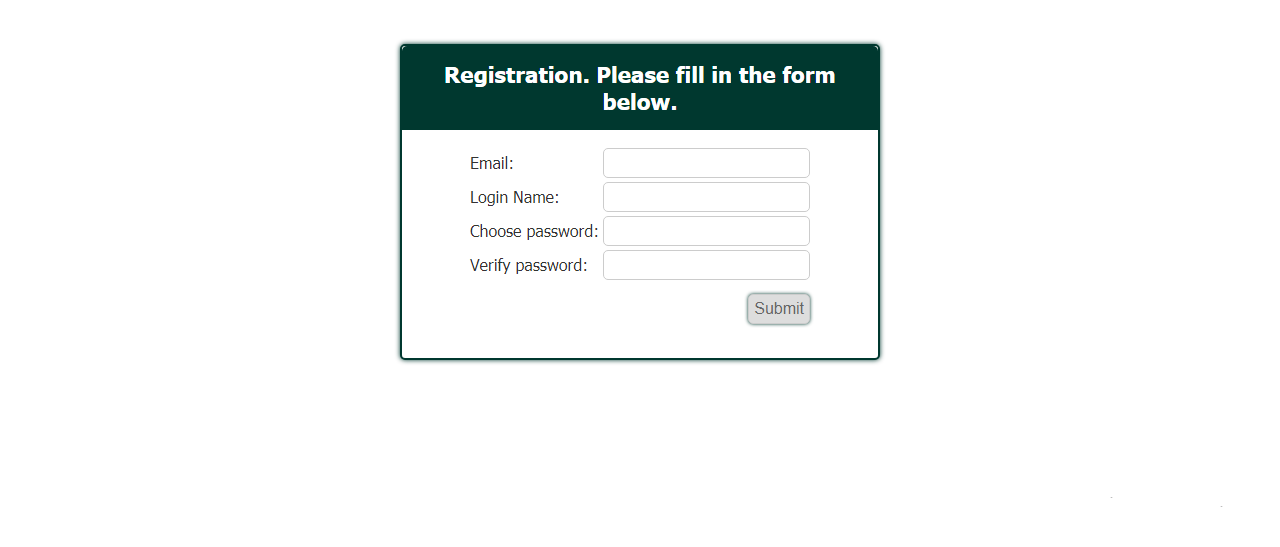Click the 'Choose password:' label
The image size is (1280, 547).
tap(534, 232)
